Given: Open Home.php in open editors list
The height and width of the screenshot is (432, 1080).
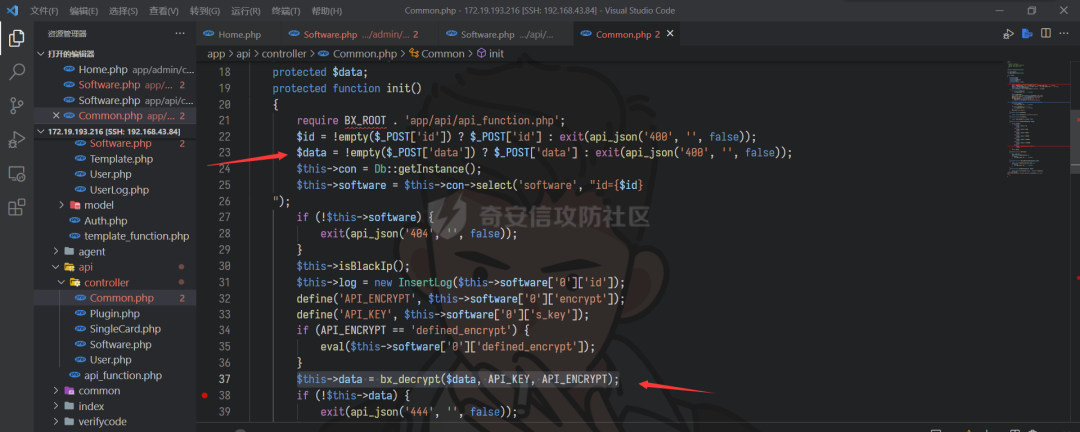Looking at the screenshot, I should pyautogui.click(x=116, y=70).
